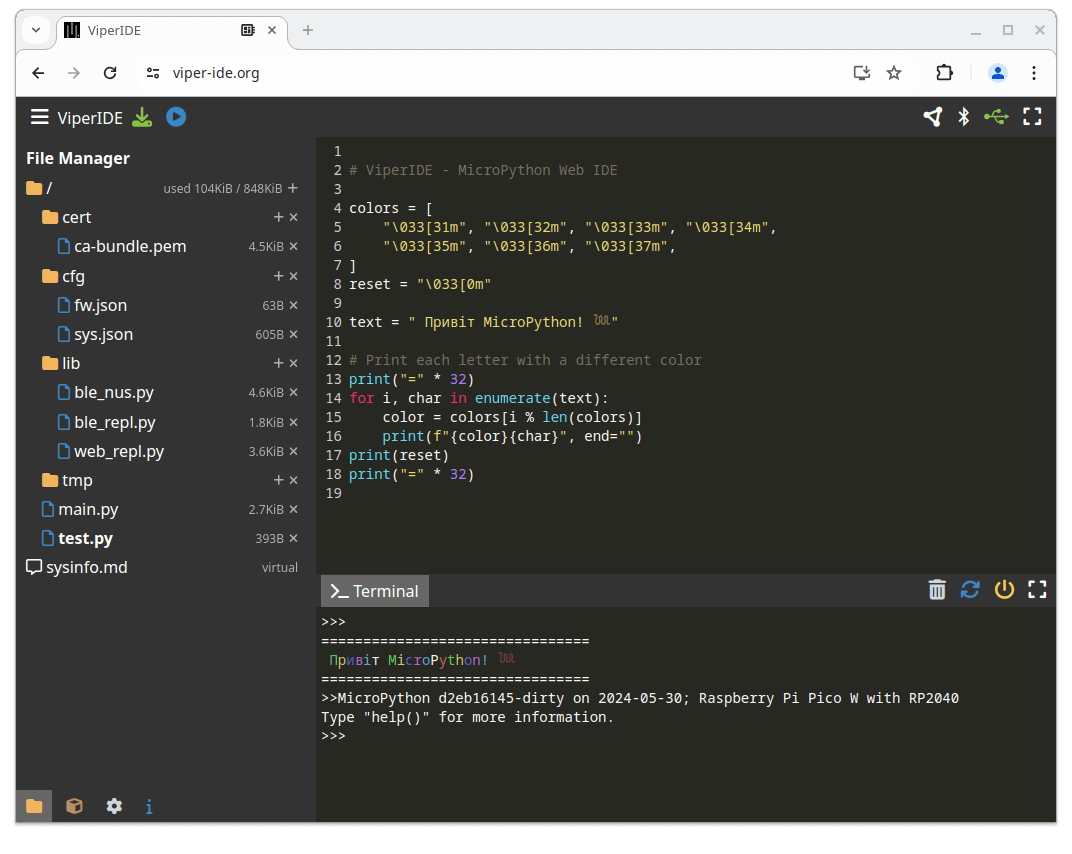Add a file to the cfg folder
This screenshot has height=854, width=1072.
click(x=278, y=276)
